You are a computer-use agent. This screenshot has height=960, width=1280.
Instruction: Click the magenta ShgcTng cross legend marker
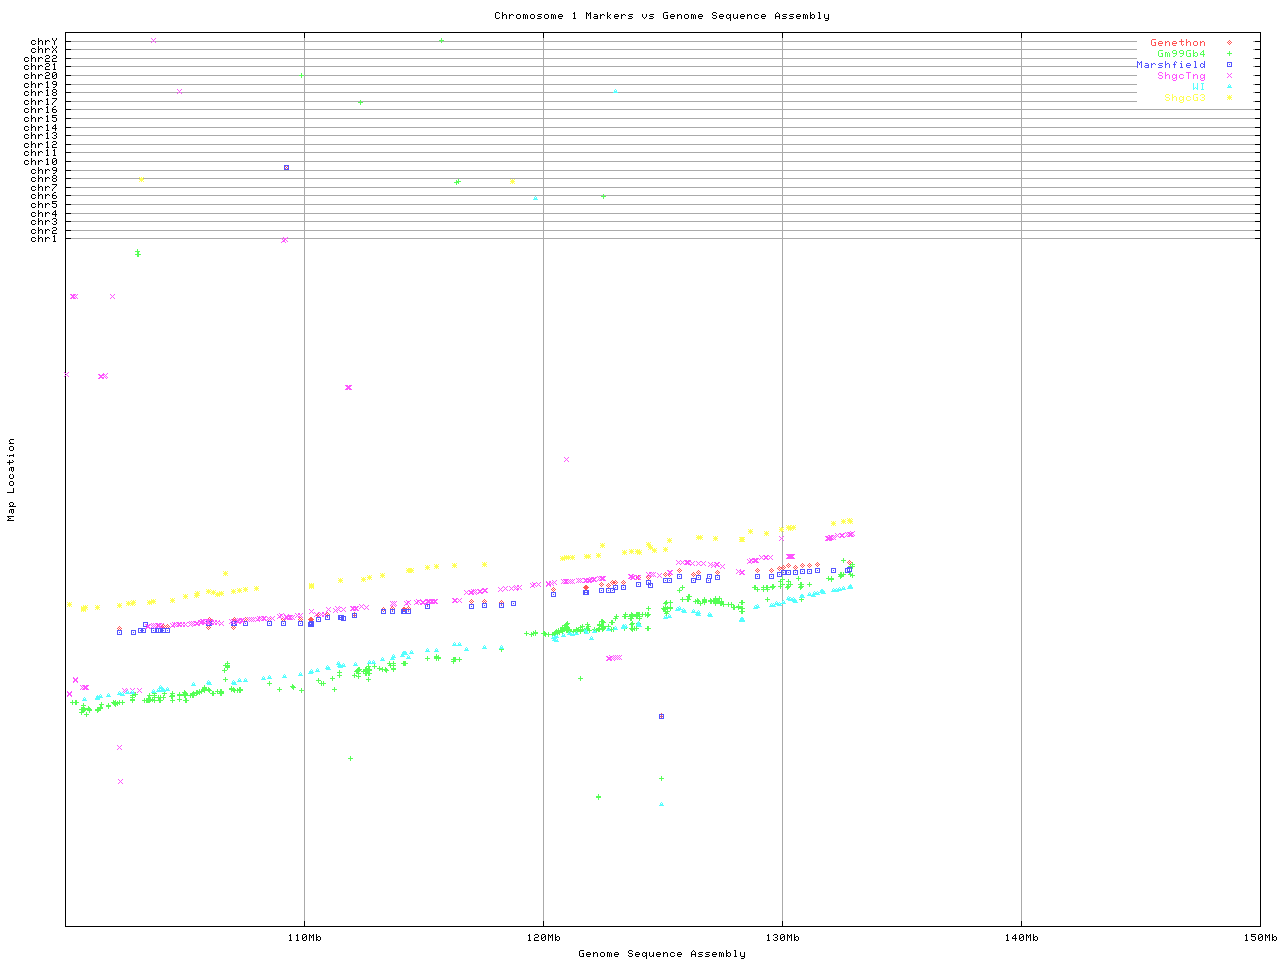1229,76
